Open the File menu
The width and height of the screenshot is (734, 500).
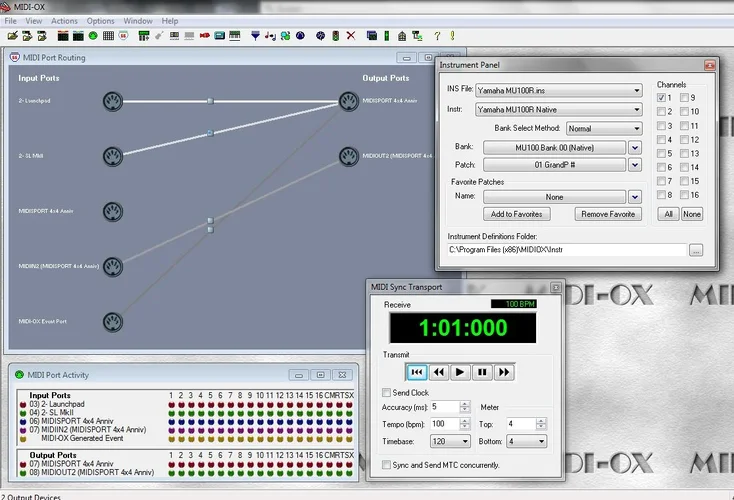[x=11, y=21]
